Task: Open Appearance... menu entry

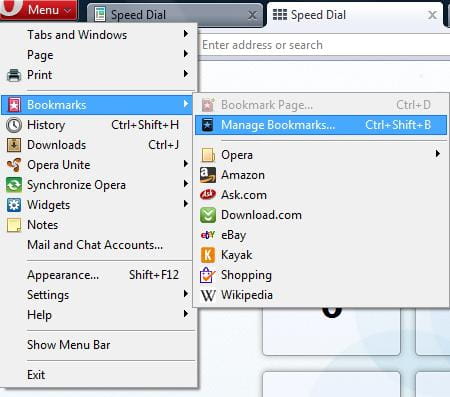Action: coord(98,275)
